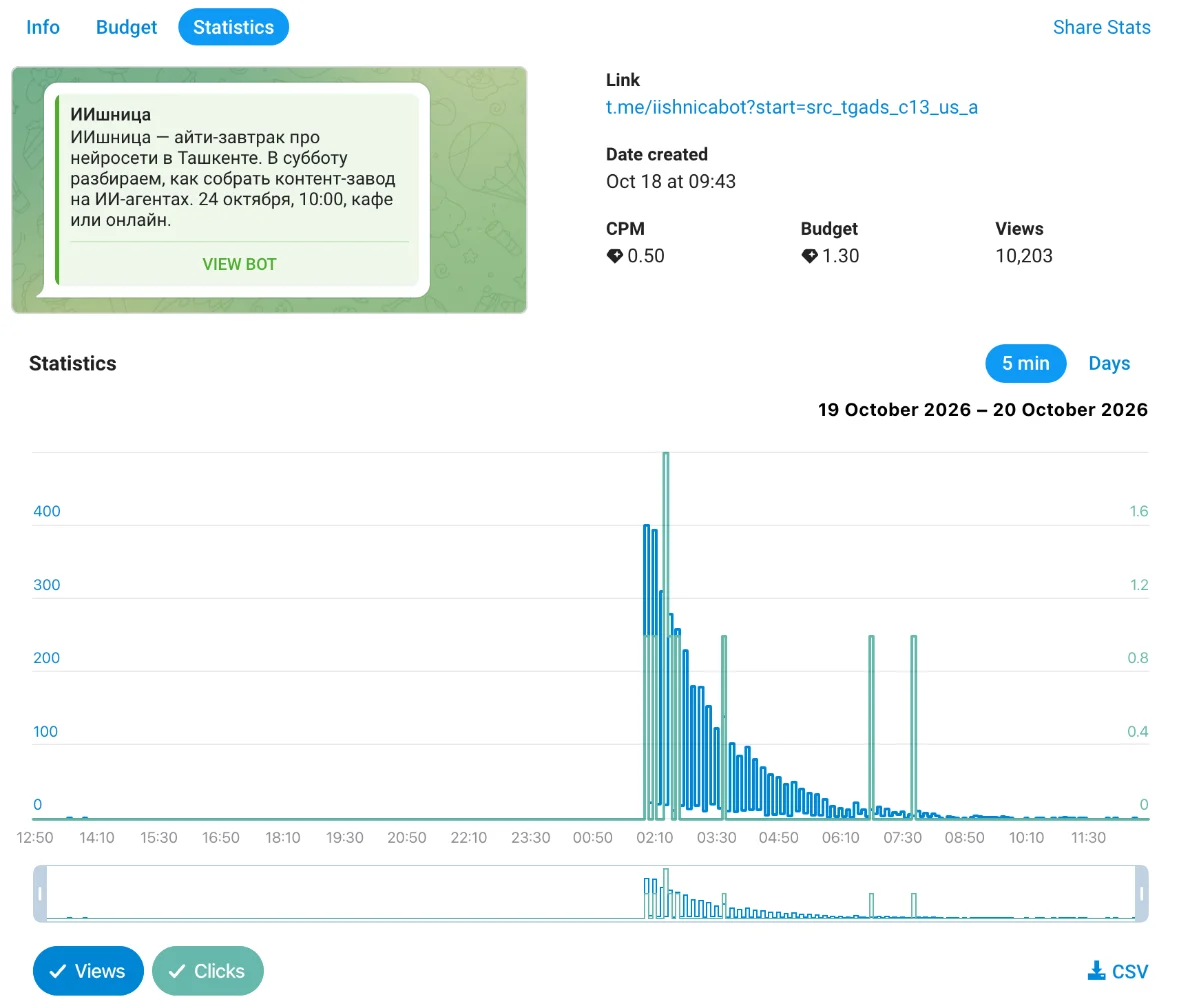
Task: Click the CPM diamond icon
Action: tap(614, 256)
